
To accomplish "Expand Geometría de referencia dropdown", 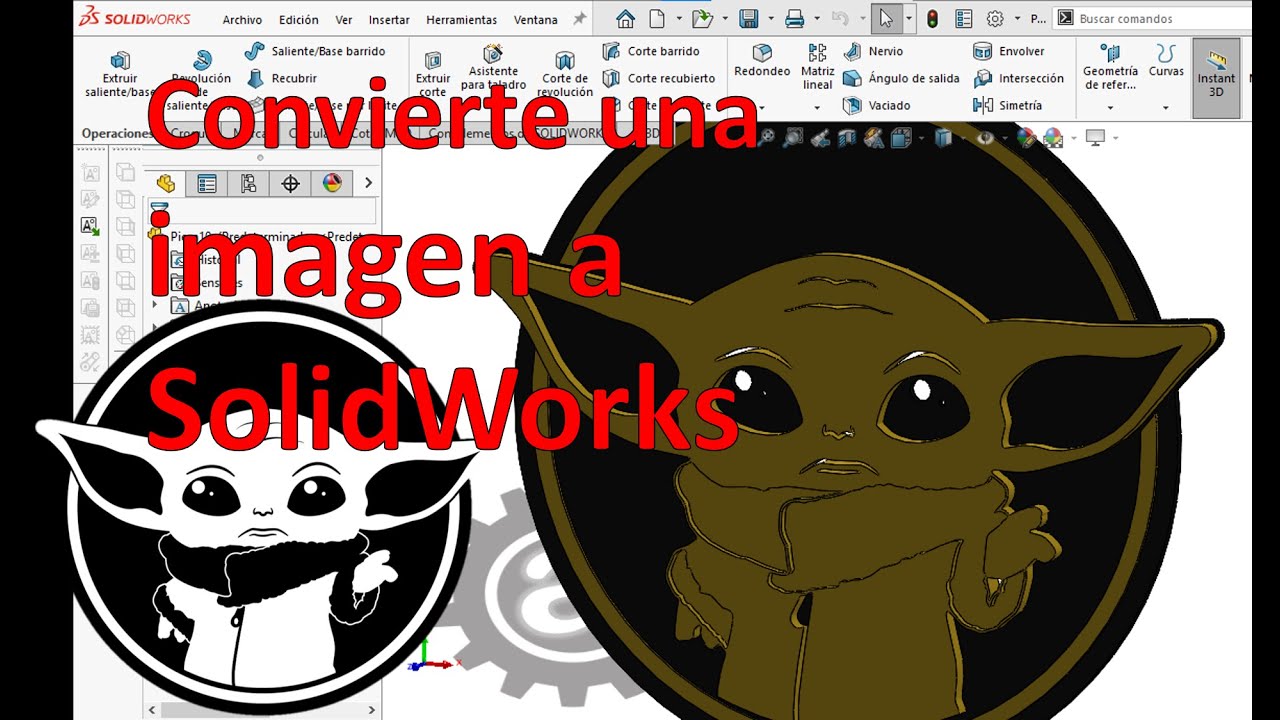I will (x=1110, y=108).
